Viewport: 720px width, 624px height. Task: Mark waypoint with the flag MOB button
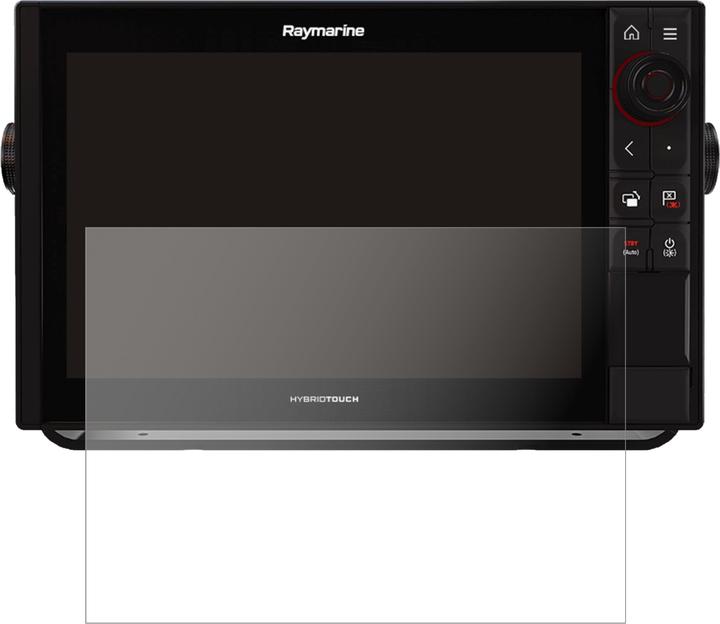coord(670,199)
